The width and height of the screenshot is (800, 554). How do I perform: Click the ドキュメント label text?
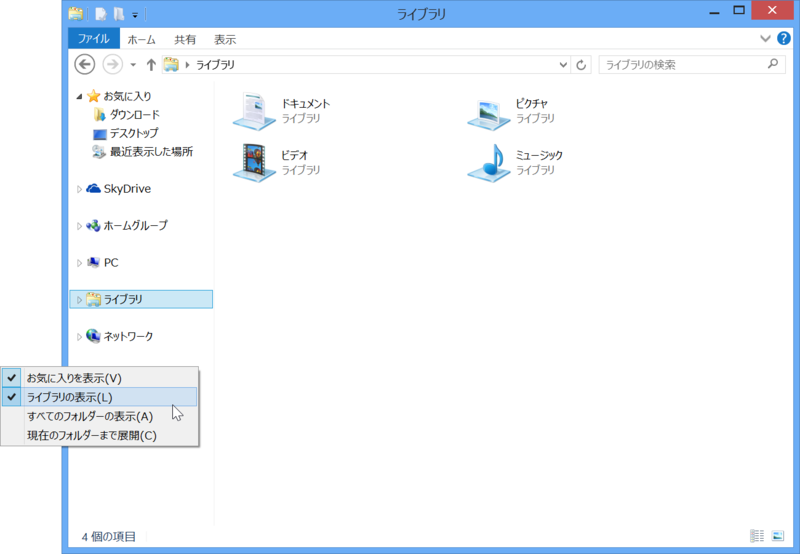tap(306, 104)
